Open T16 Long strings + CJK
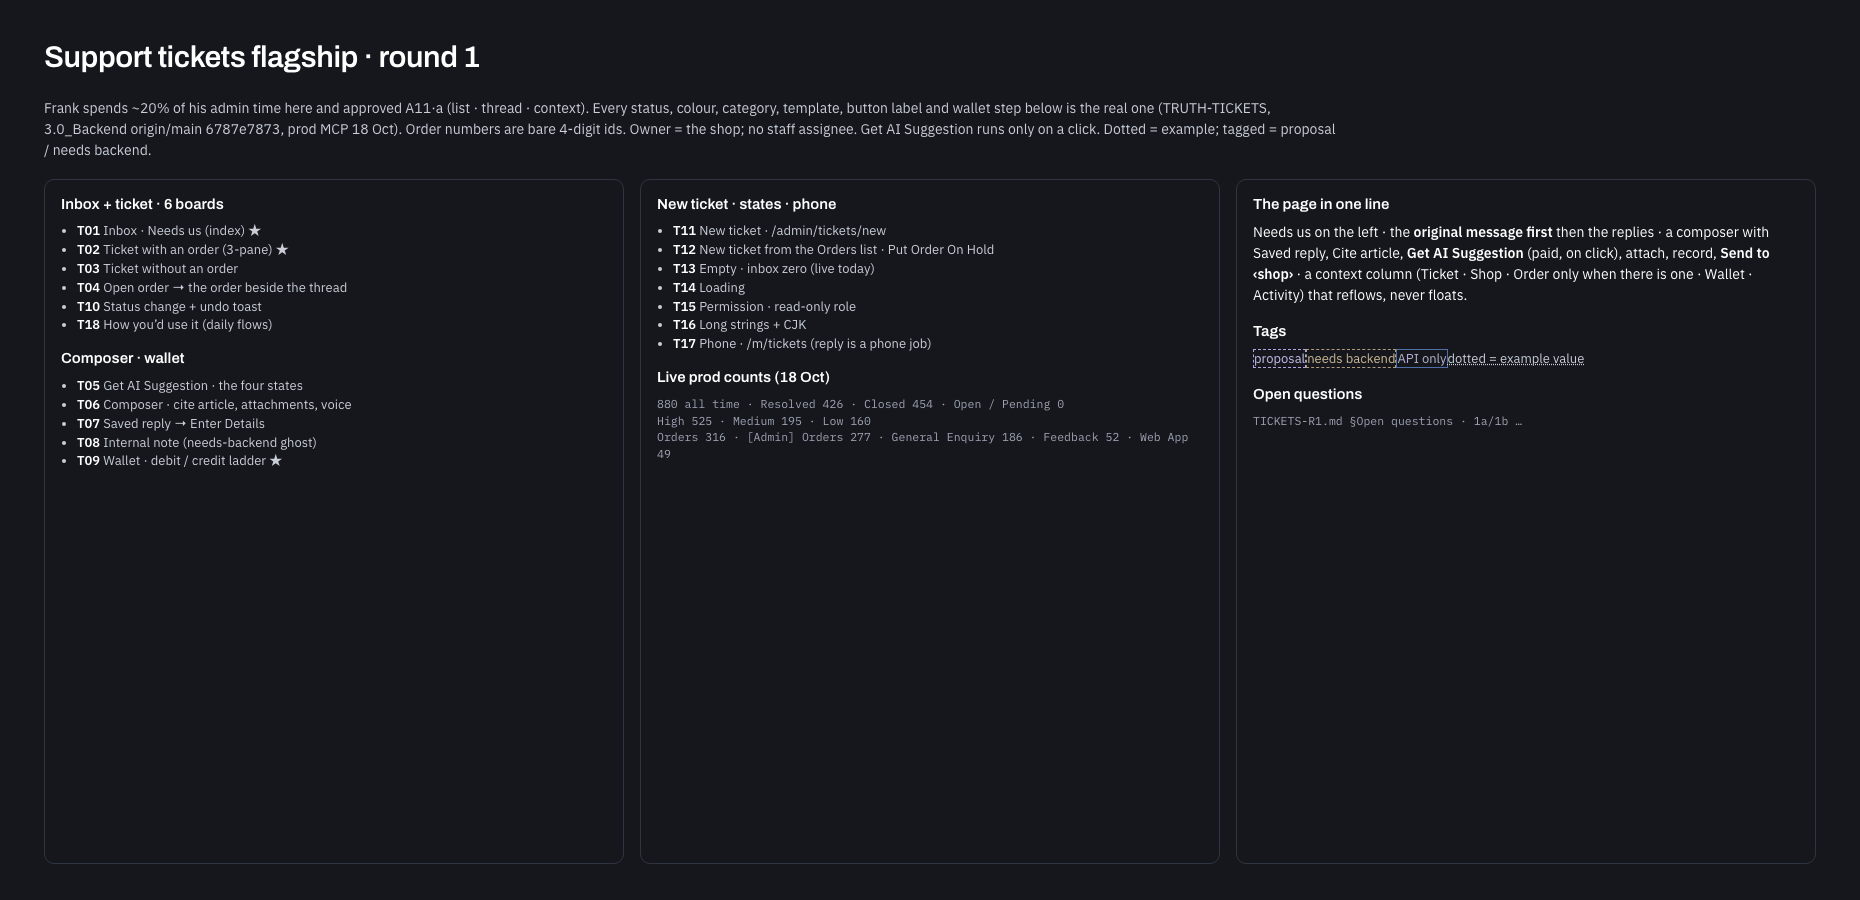 click(x=739, y=325)
